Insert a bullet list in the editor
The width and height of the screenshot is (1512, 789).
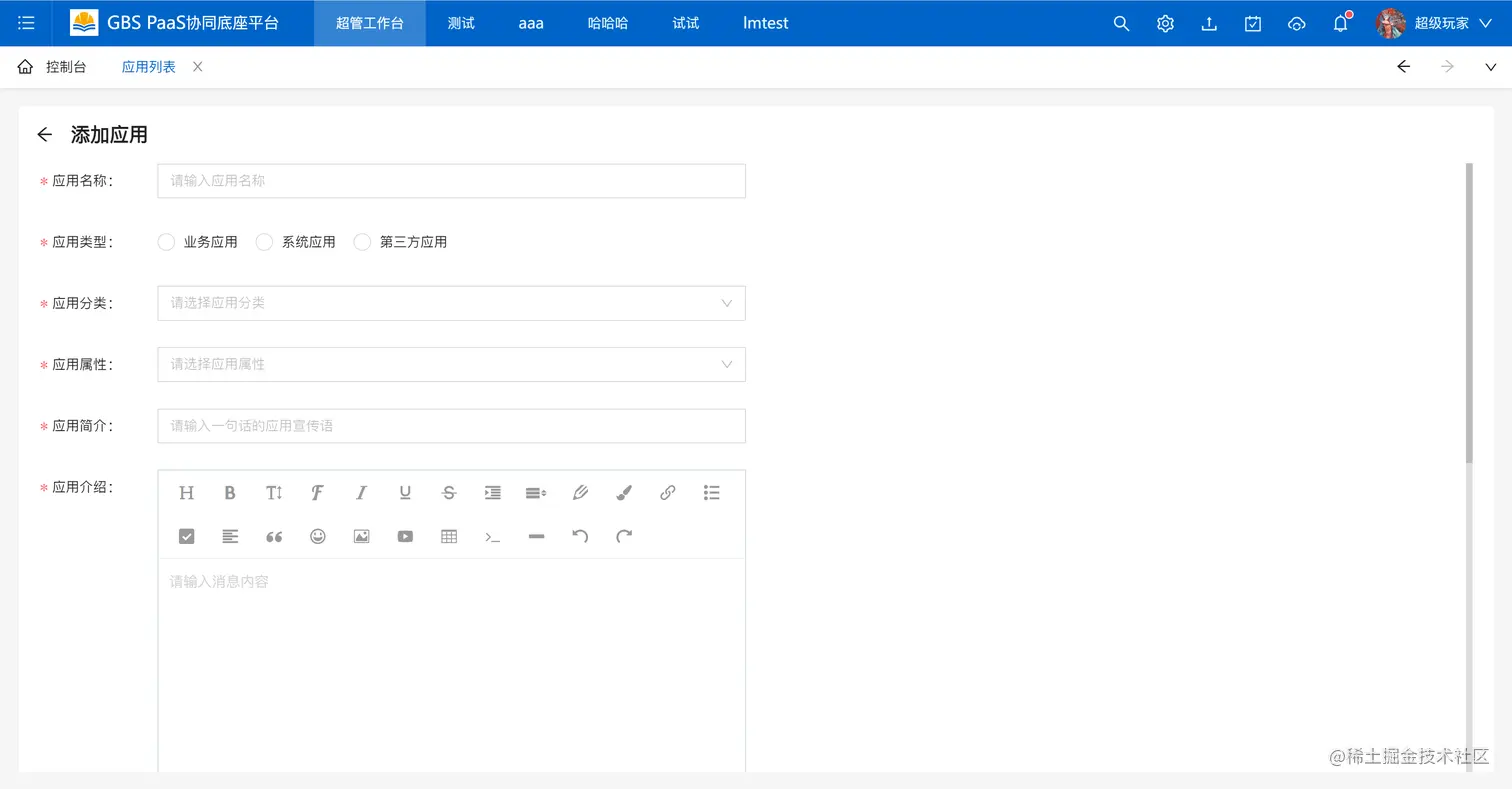pos(712,492)
